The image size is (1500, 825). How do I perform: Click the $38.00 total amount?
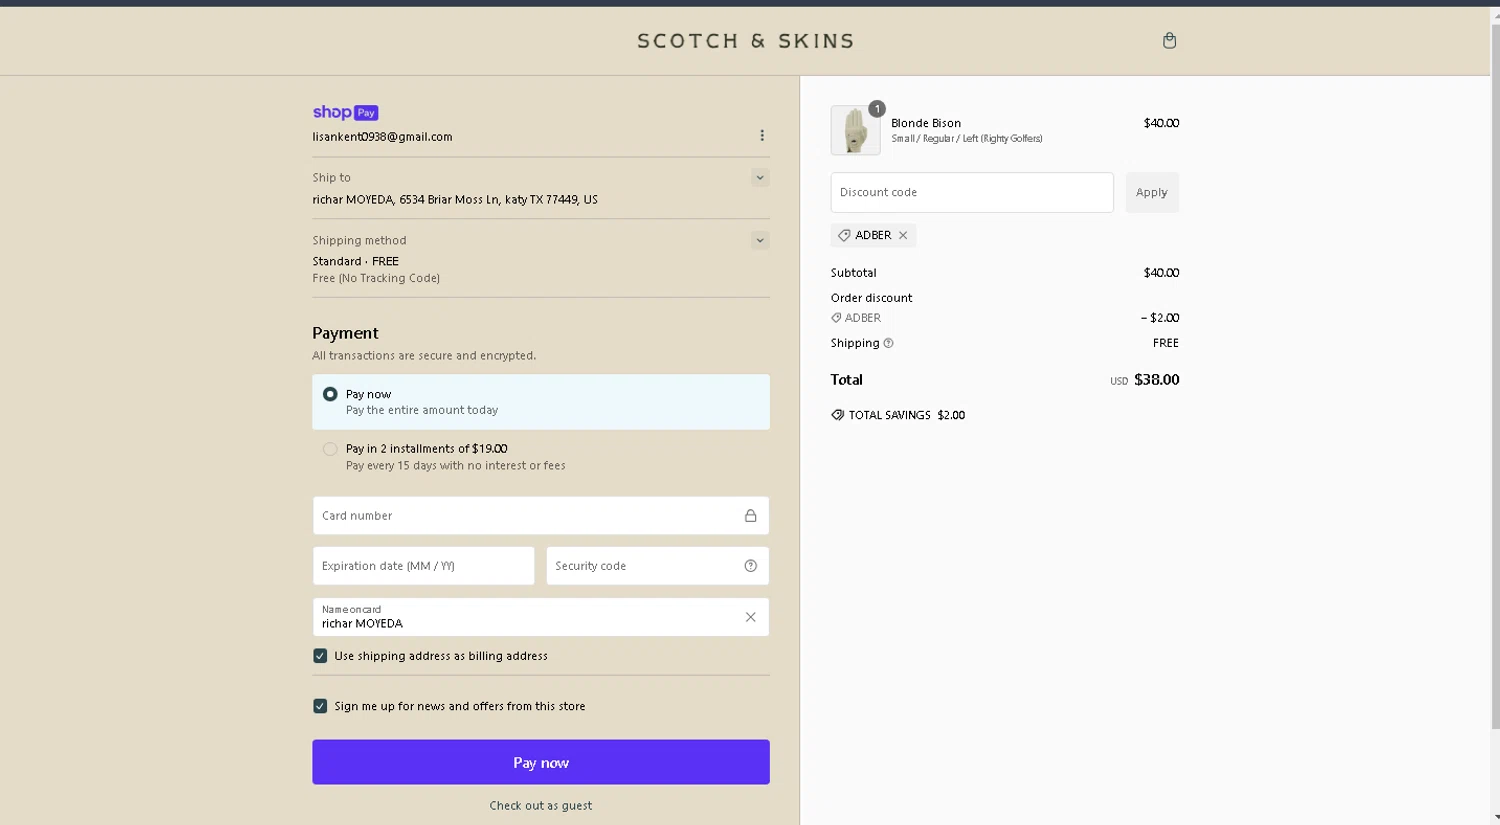pyautogui.click(x=1157, y=380)
